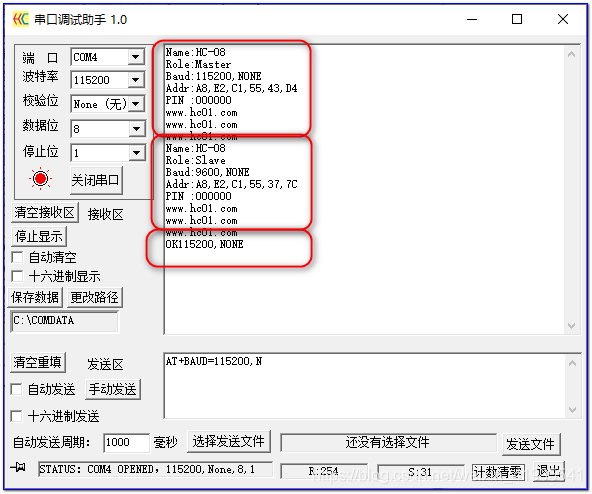Click the S:31 send counter
Viewport: 592px width, 494px height.
[420, 472]
